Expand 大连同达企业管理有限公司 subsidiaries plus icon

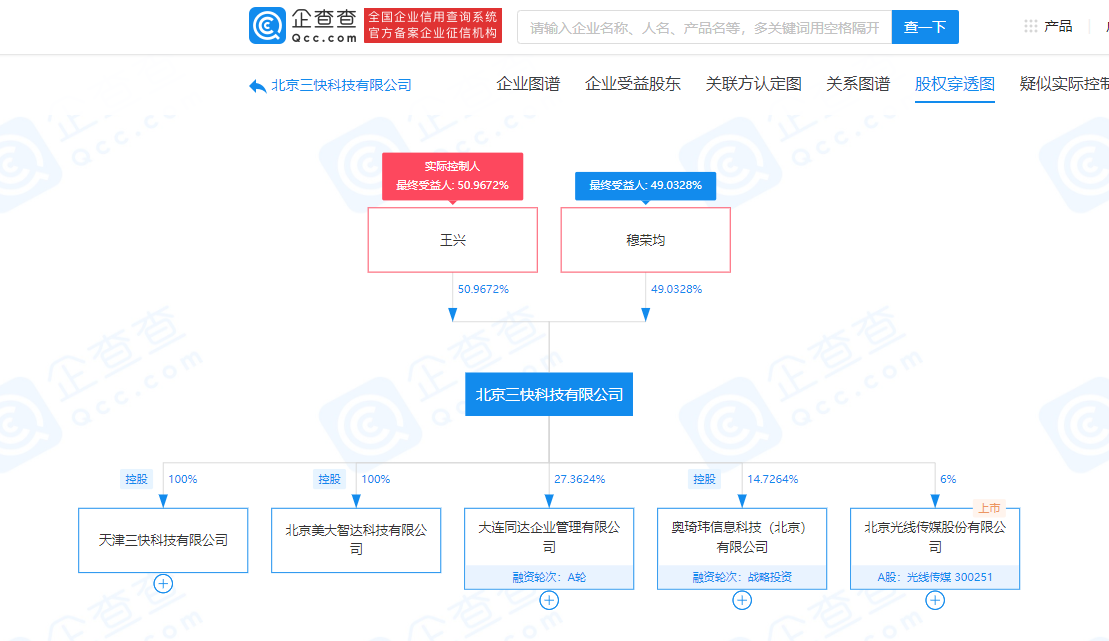(x=549, y=600)
